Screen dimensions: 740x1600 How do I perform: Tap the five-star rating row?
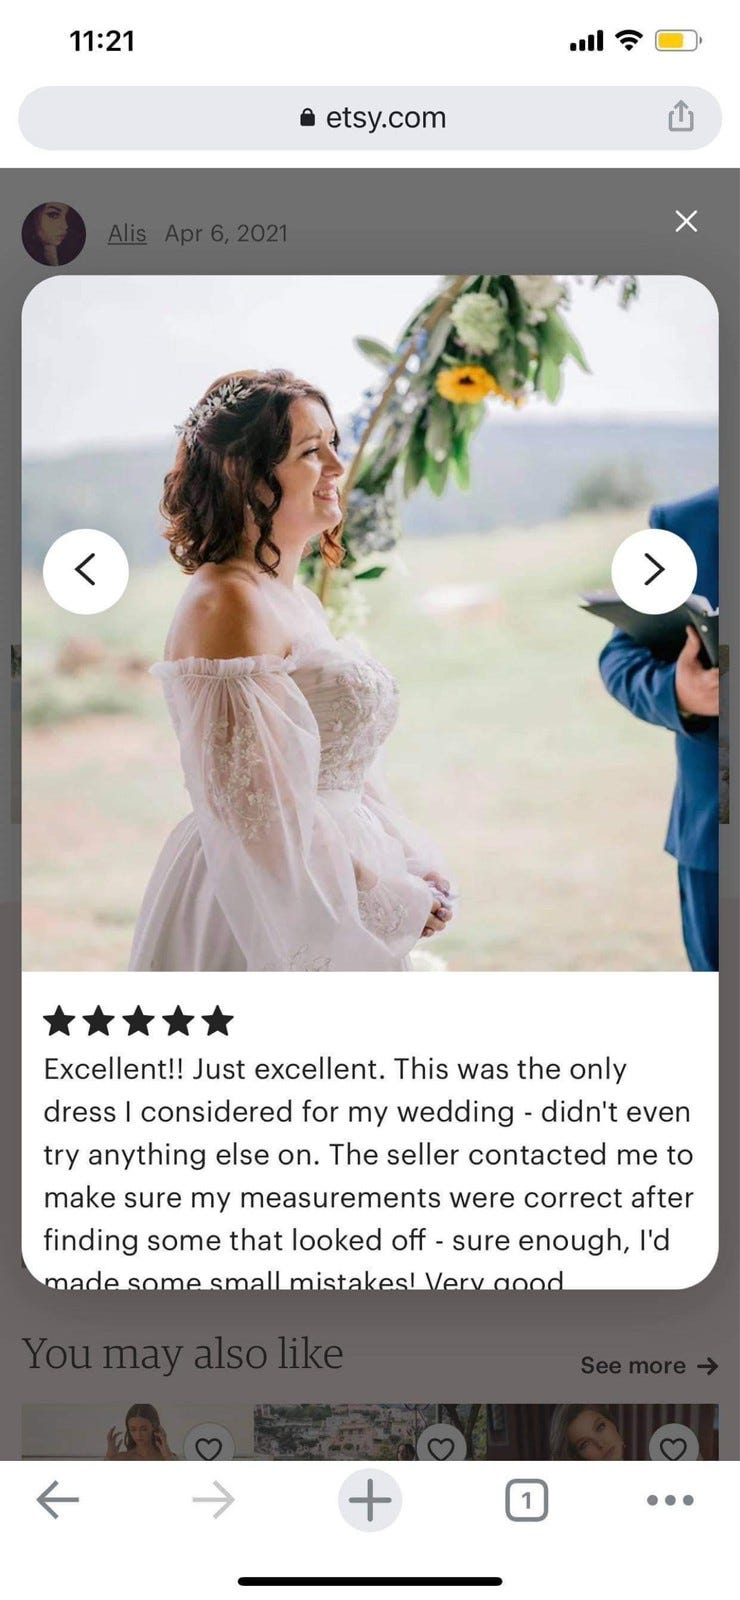click(x=138, y=1021)
